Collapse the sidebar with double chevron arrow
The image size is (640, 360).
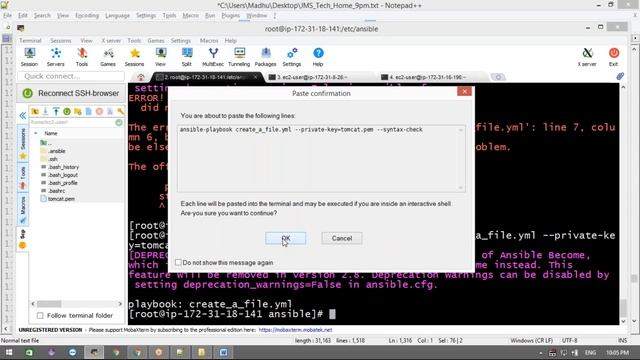click(22, 116)
